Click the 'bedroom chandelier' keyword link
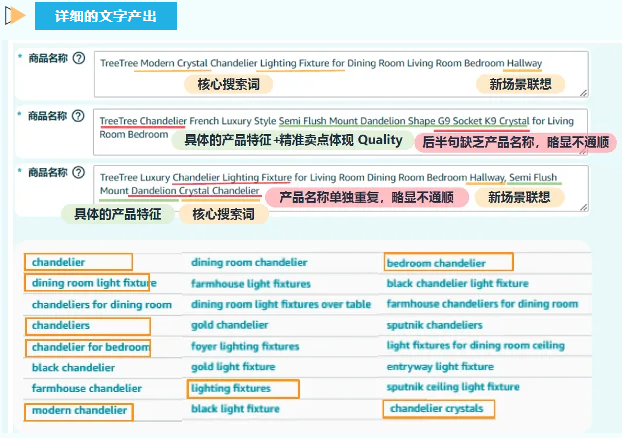This screenshot has height=438, width=622. [x=436, y=263]
